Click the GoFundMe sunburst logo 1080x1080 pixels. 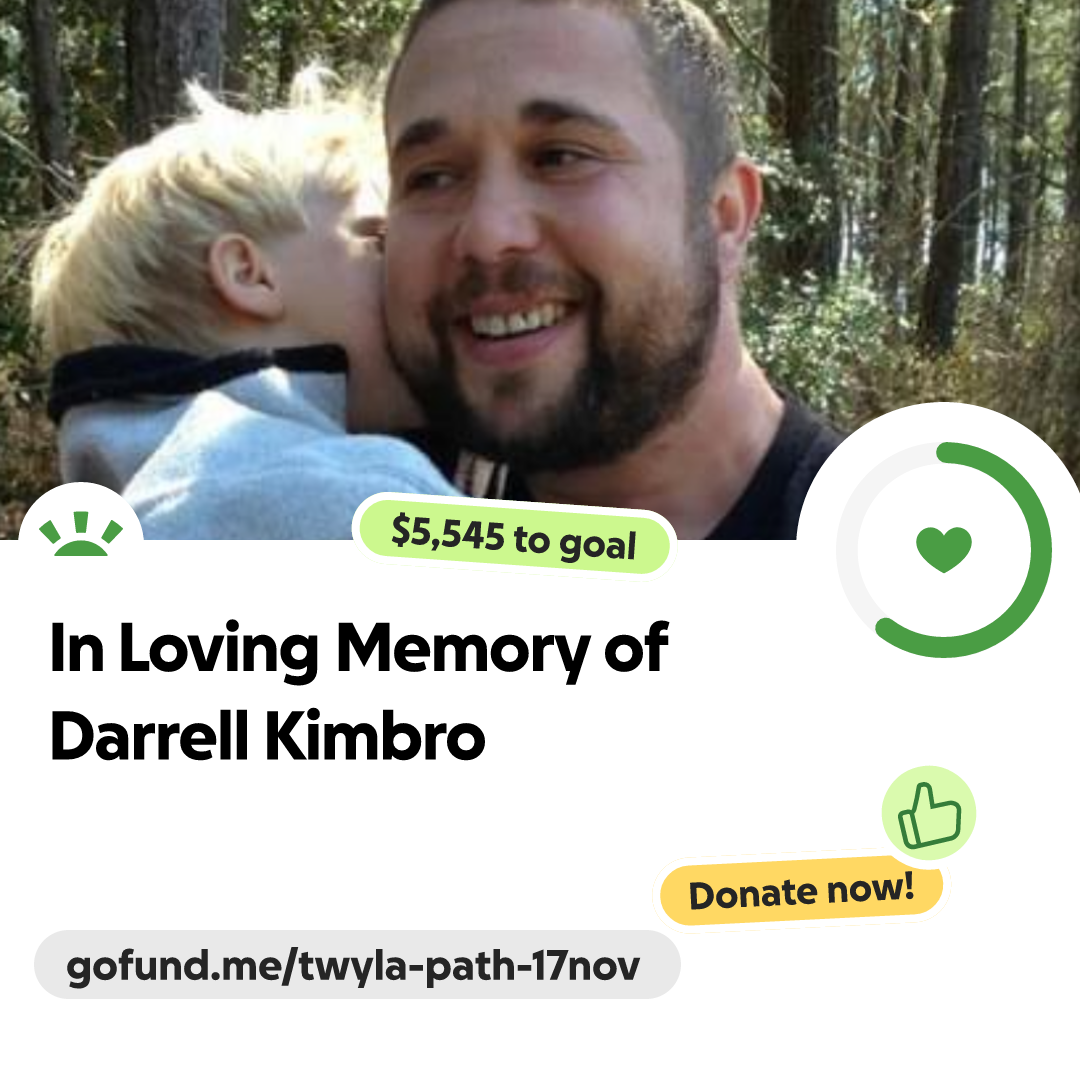[81, 533]
